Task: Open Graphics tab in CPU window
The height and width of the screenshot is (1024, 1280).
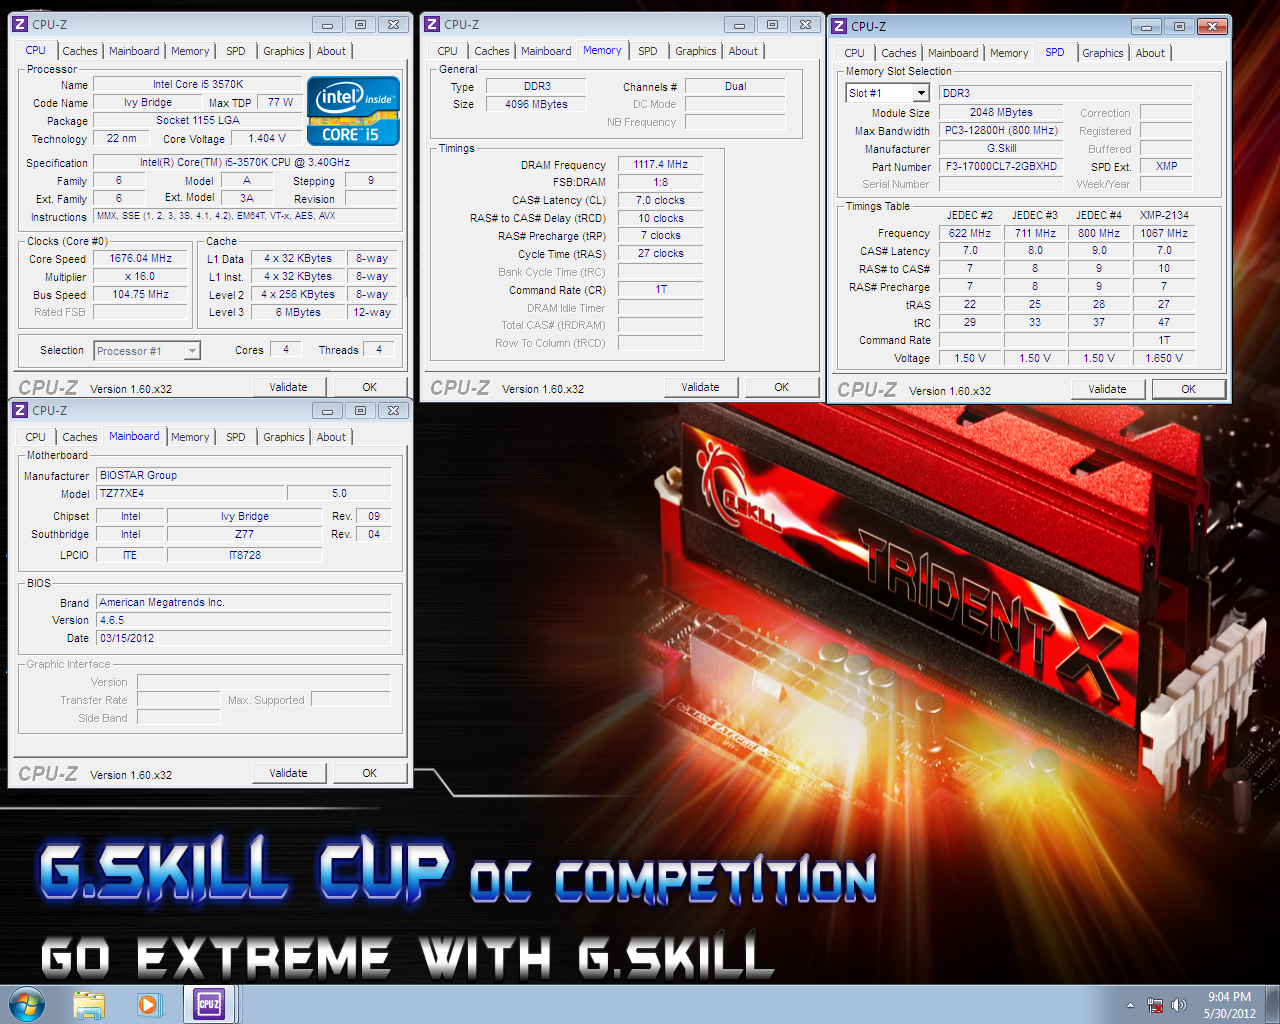Action: click(x=284, y=51)
